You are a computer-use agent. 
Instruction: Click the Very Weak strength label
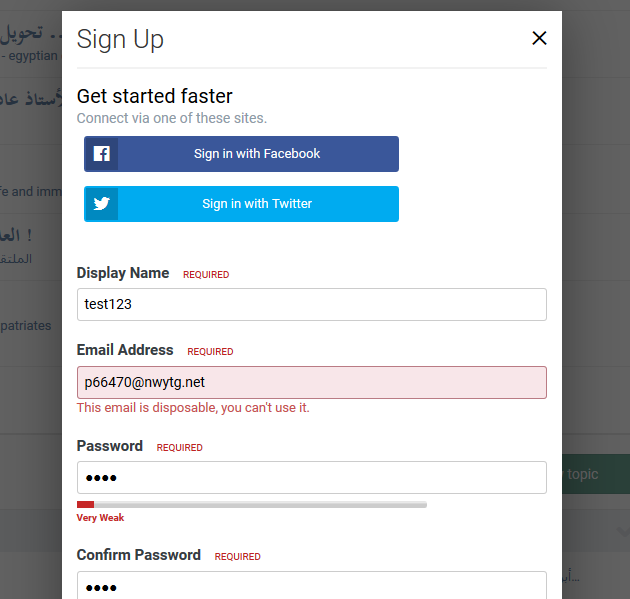100,517
